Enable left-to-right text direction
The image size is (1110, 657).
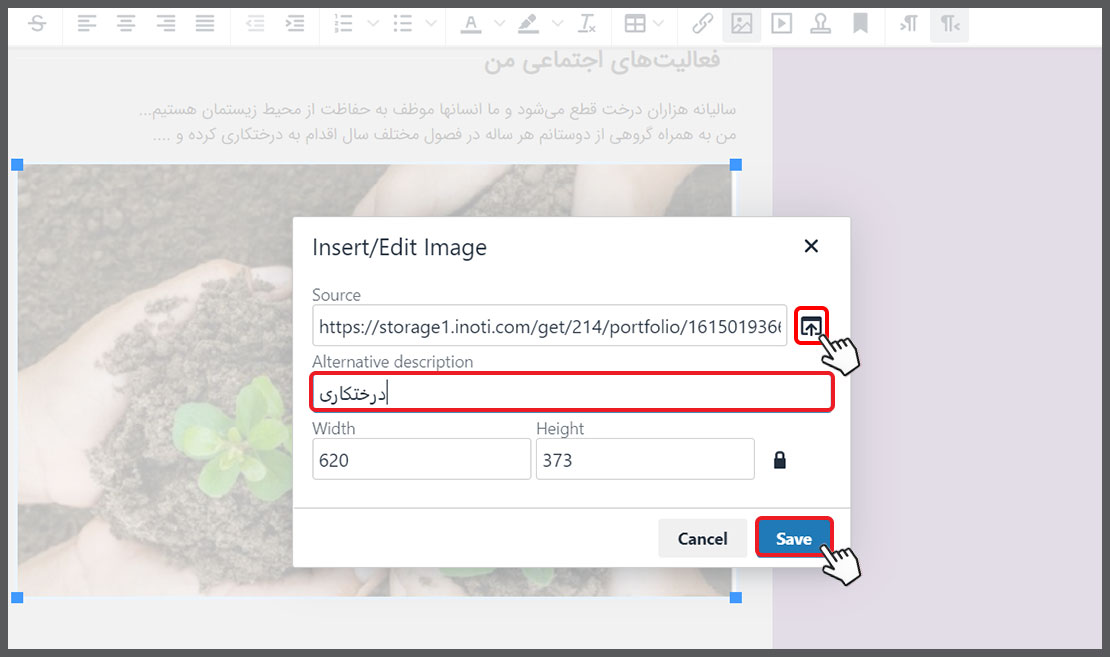point(909,24)
